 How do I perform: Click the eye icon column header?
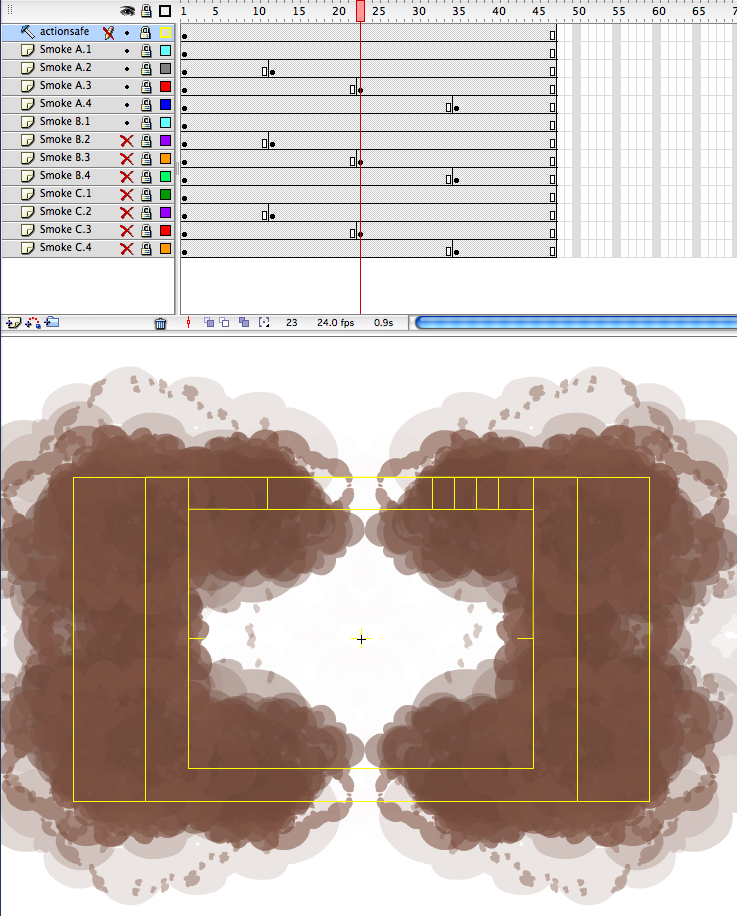(x=127, y=11)
